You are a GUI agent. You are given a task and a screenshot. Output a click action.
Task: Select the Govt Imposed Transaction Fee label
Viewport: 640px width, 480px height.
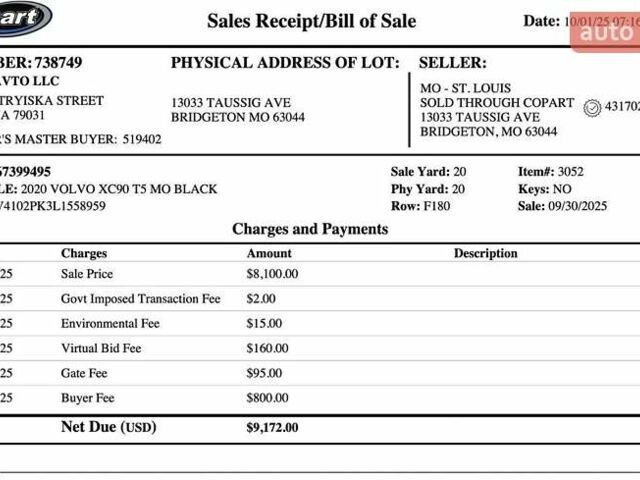click(140, 299)
